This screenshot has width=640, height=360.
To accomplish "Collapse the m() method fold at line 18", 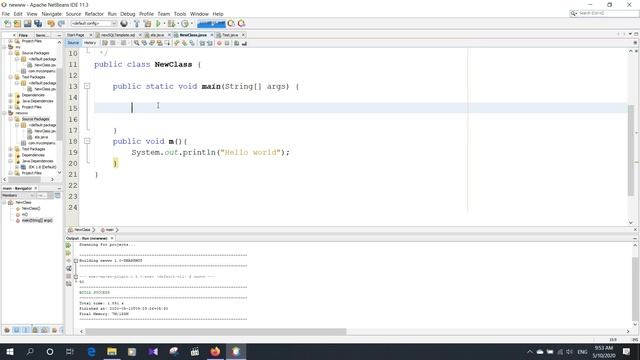I will tap(87, 141).
